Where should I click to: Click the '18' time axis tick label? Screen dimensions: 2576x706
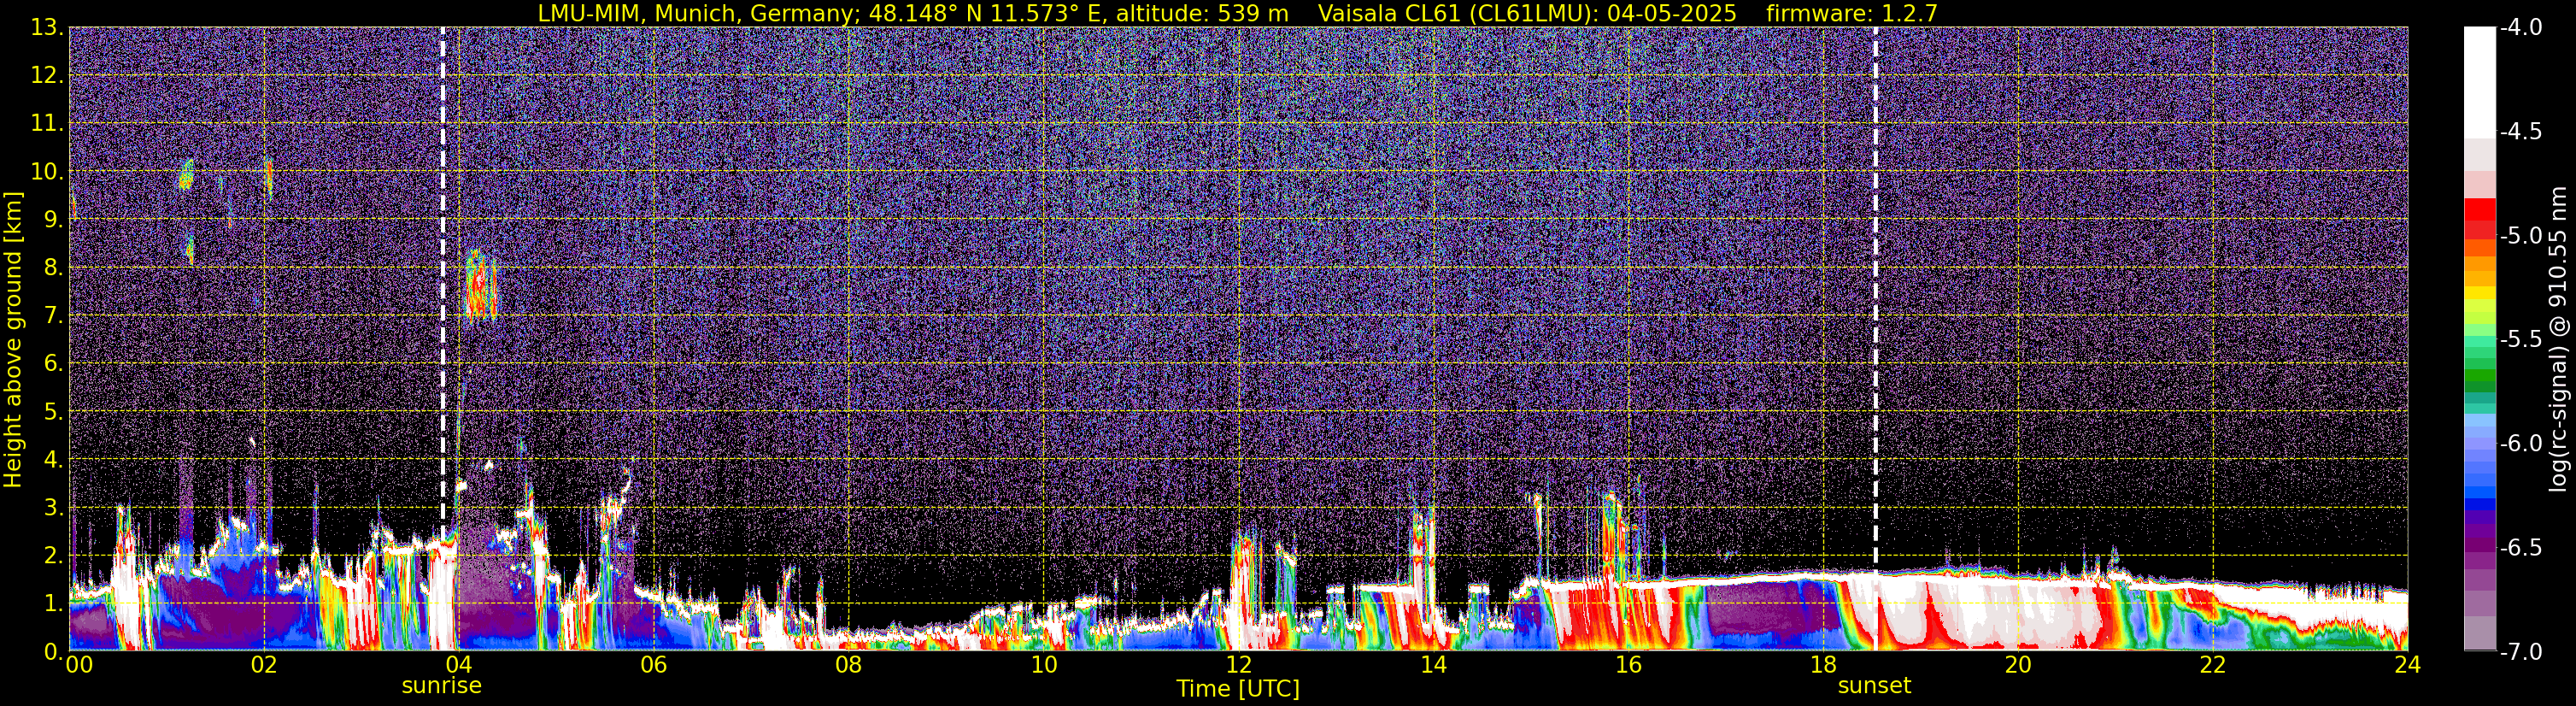tap(1824, 665)
